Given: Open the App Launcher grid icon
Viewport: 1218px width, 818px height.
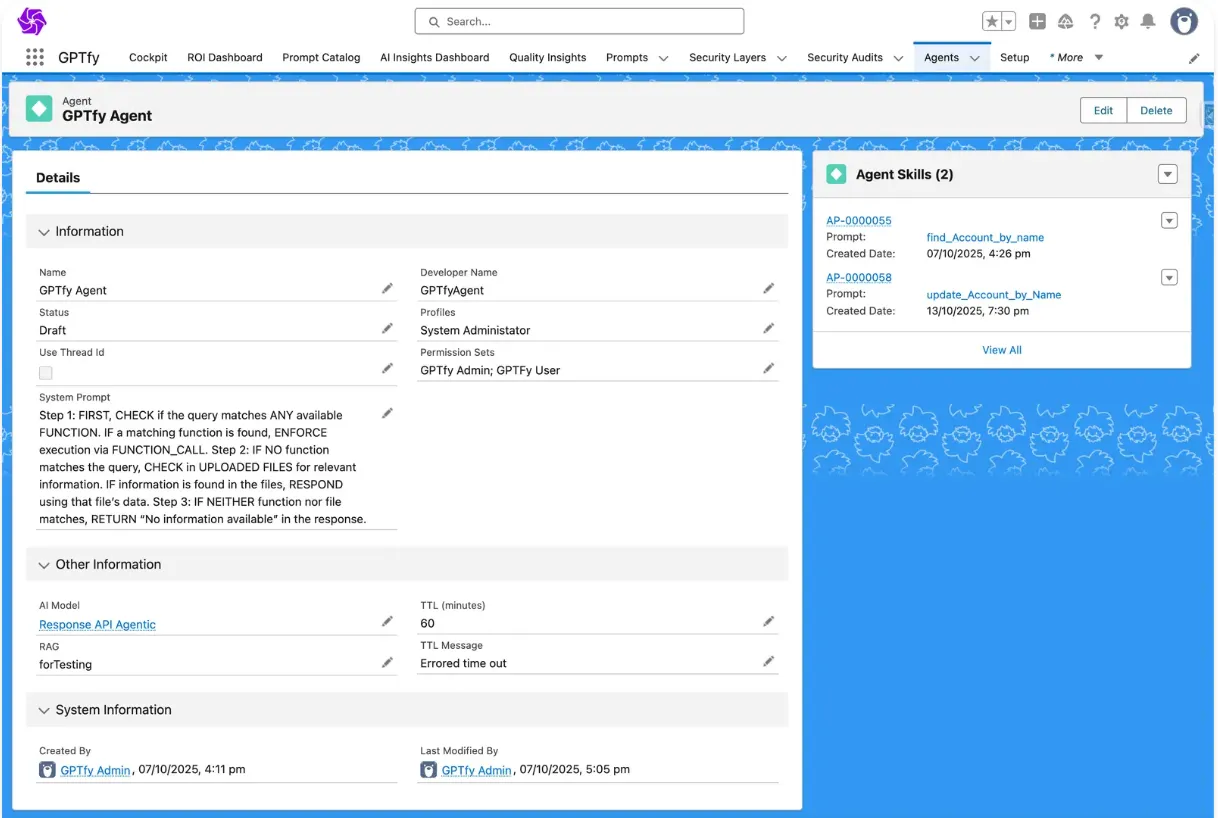Looking at the screenshot, I should pyautogui.click(x=34, y=57).
